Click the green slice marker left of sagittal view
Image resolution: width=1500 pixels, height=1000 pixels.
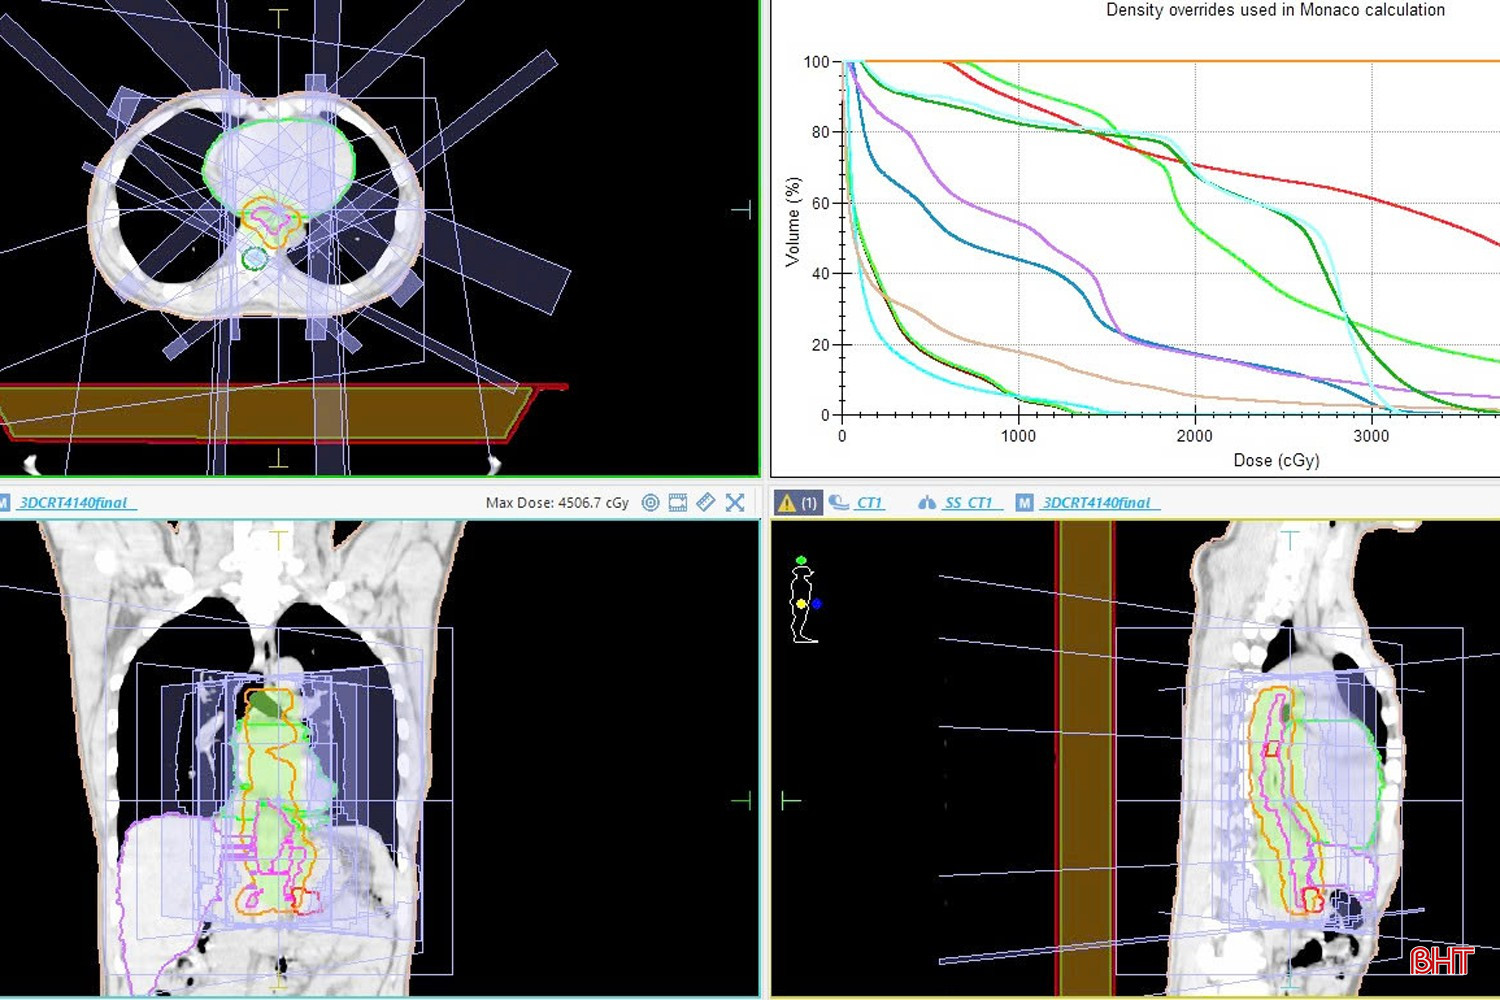pyautogui.click(x=790, y=800)
